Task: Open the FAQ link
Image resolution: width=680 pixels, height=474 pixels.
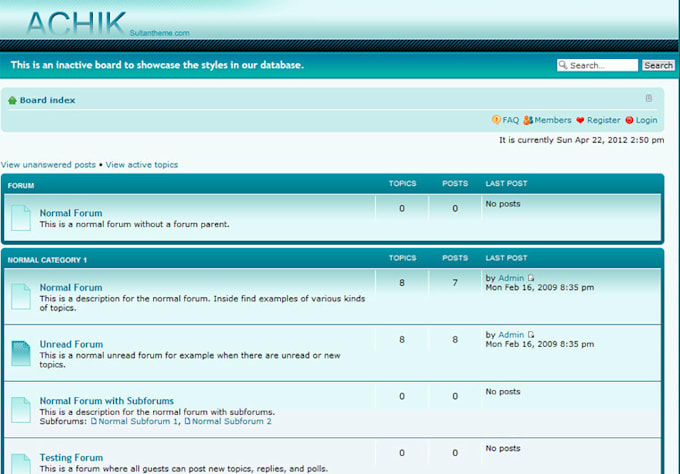Action: tap(510, 120)
